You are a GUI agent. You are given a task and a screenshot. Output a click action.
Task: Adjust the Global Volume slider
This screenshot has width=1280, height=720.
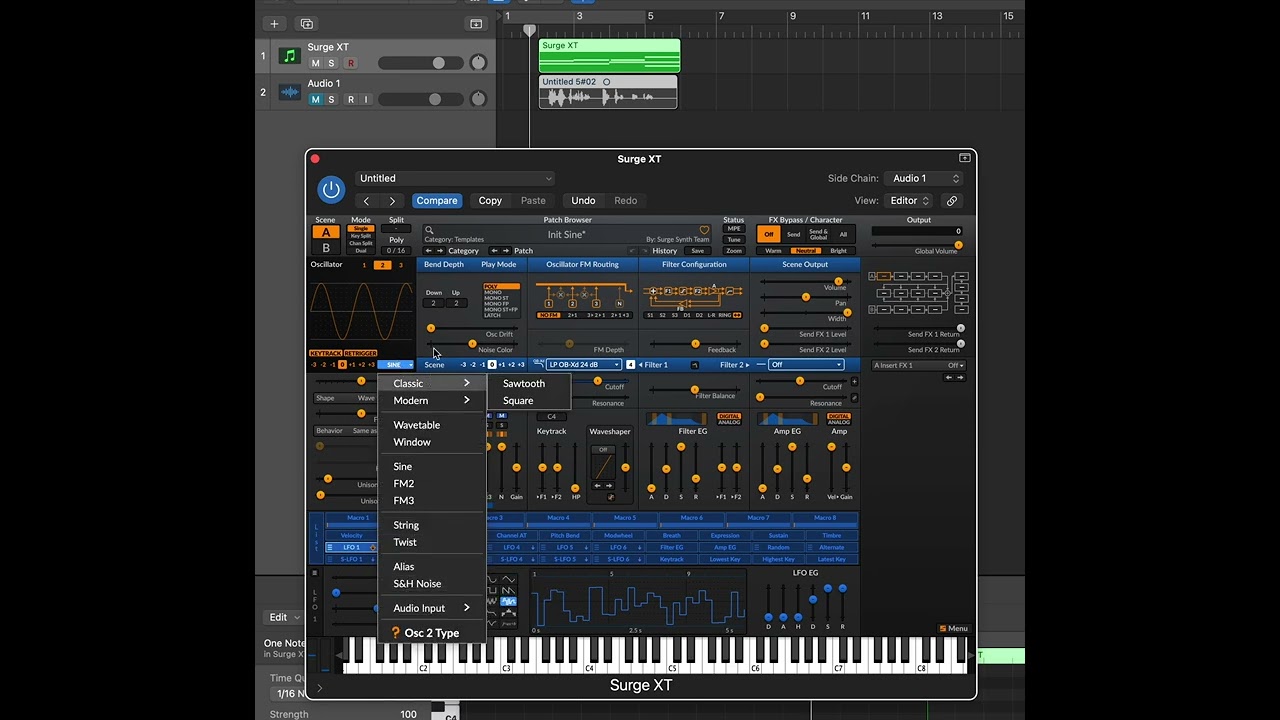coord(915,244)
